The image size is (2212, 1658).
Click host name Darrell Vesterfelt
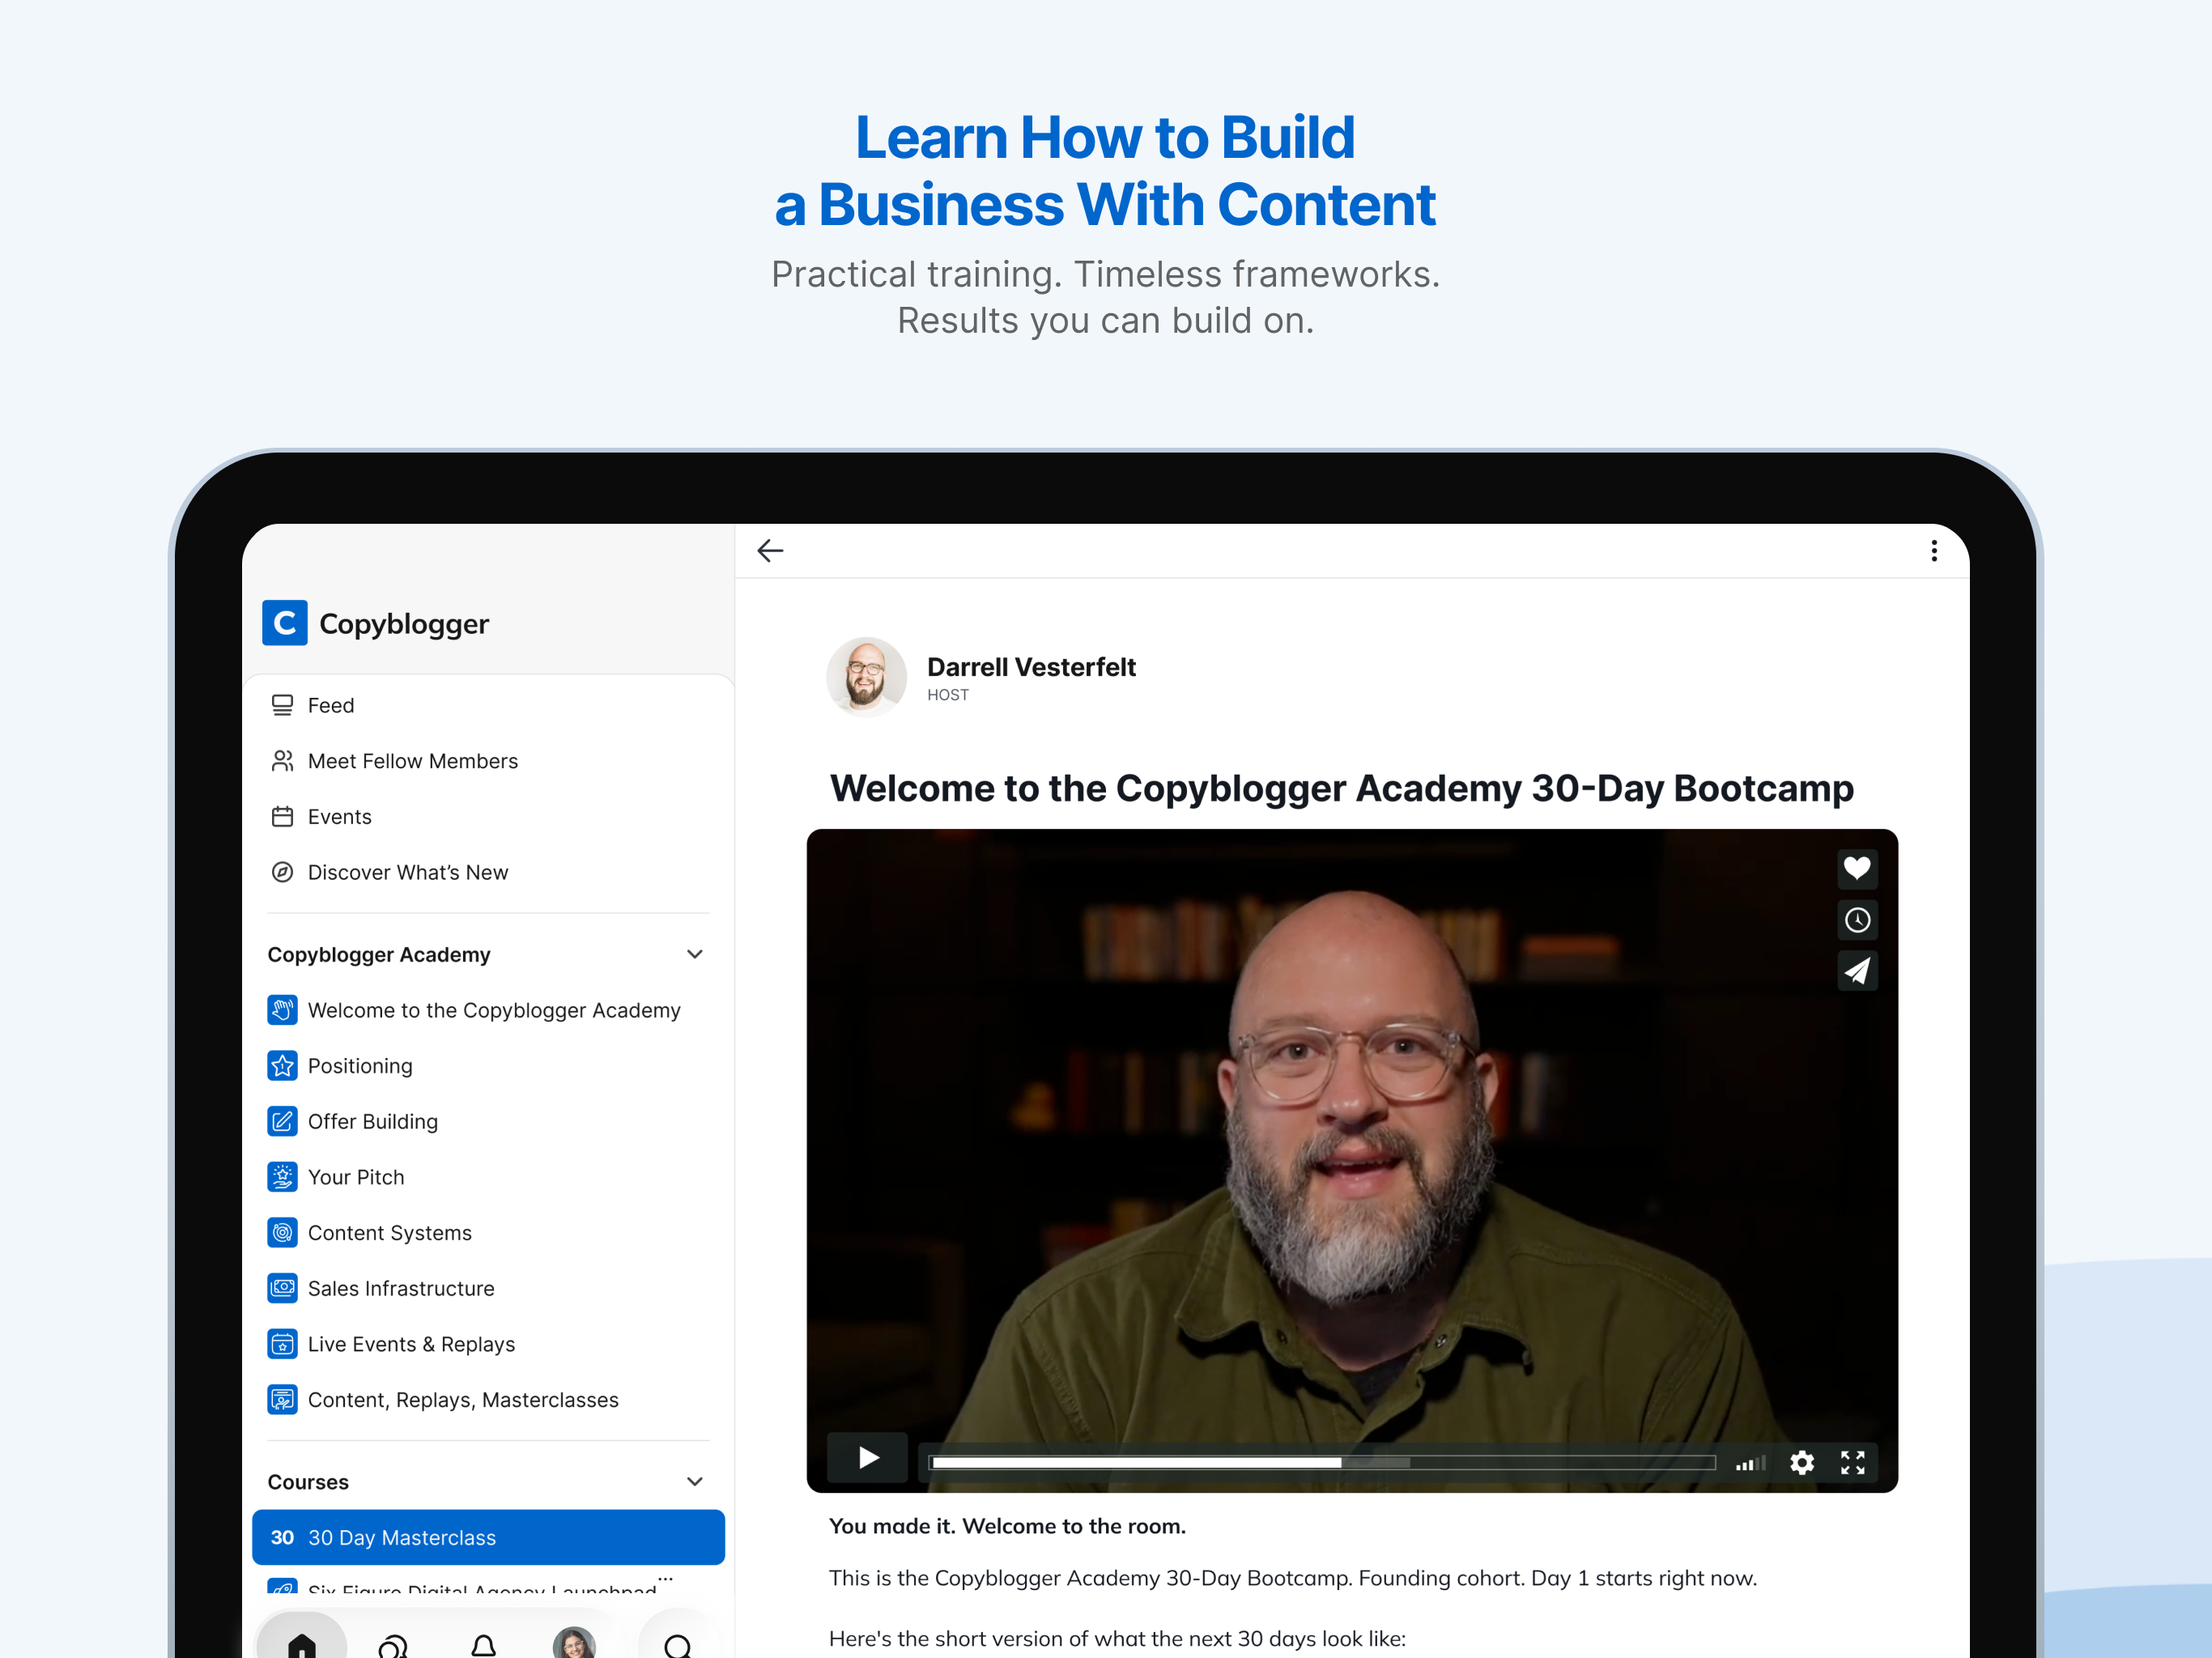pos(1031,667)
